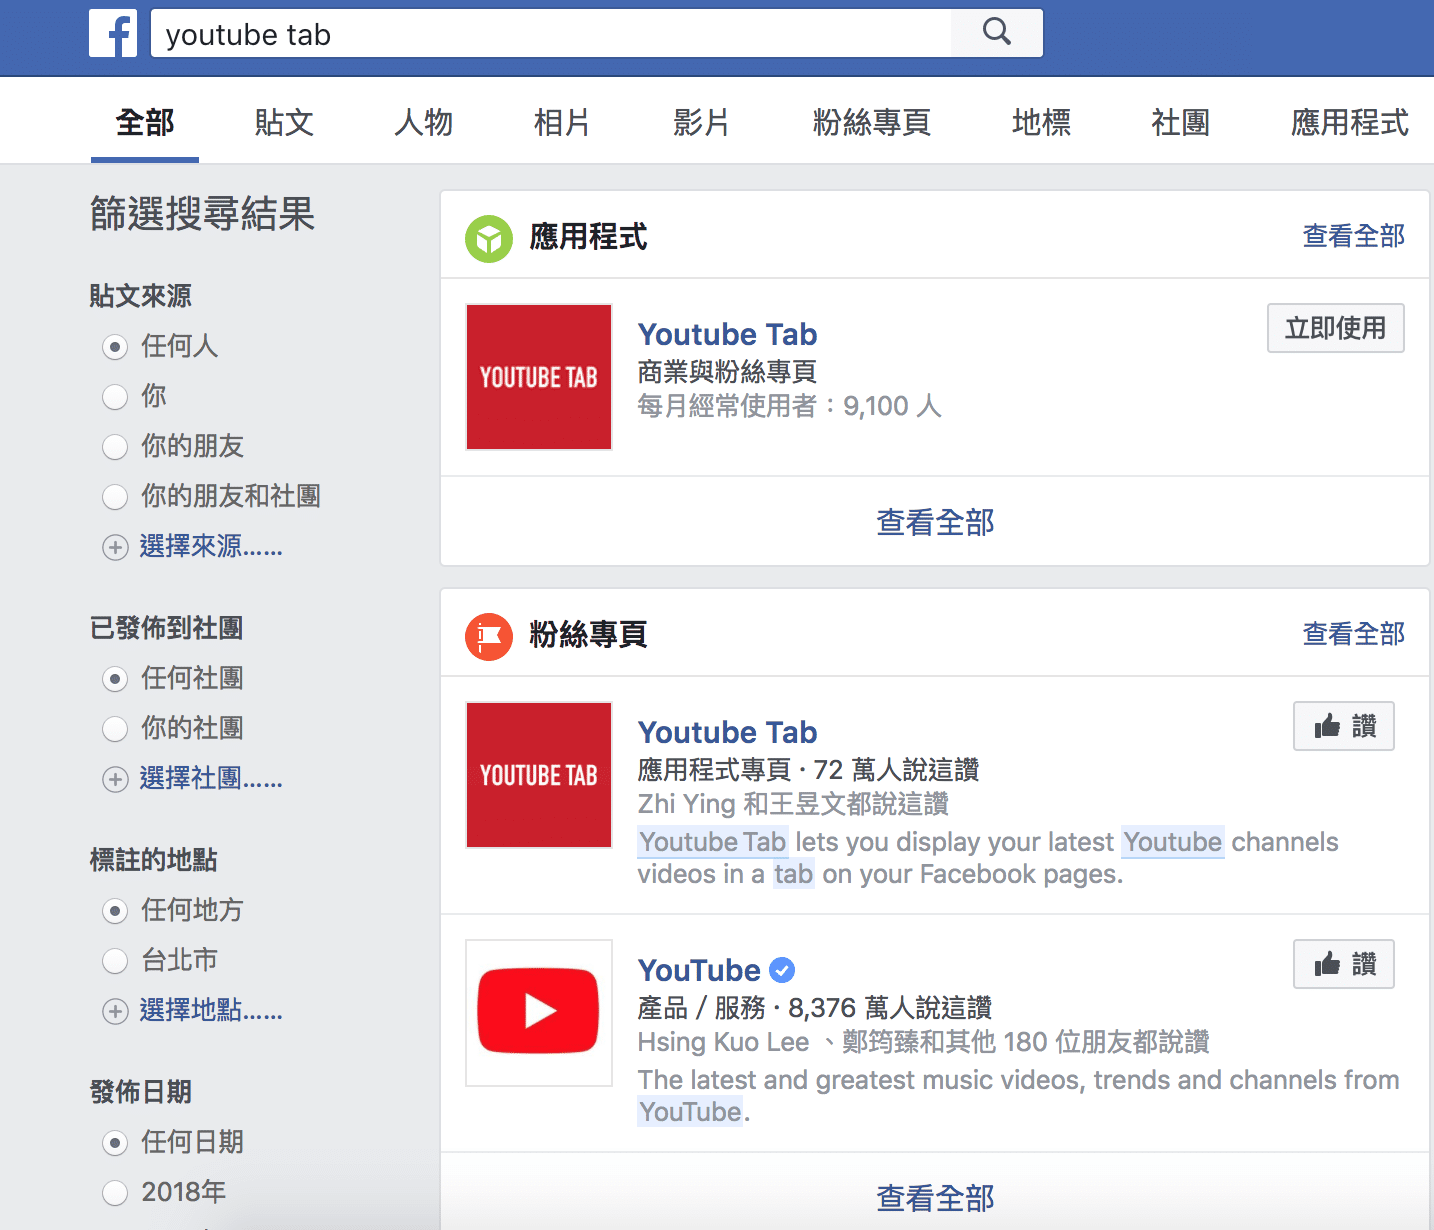Switch to the 地標 tab
The width and height of the screenshot is (1434, 1230).
(1041, 122)
